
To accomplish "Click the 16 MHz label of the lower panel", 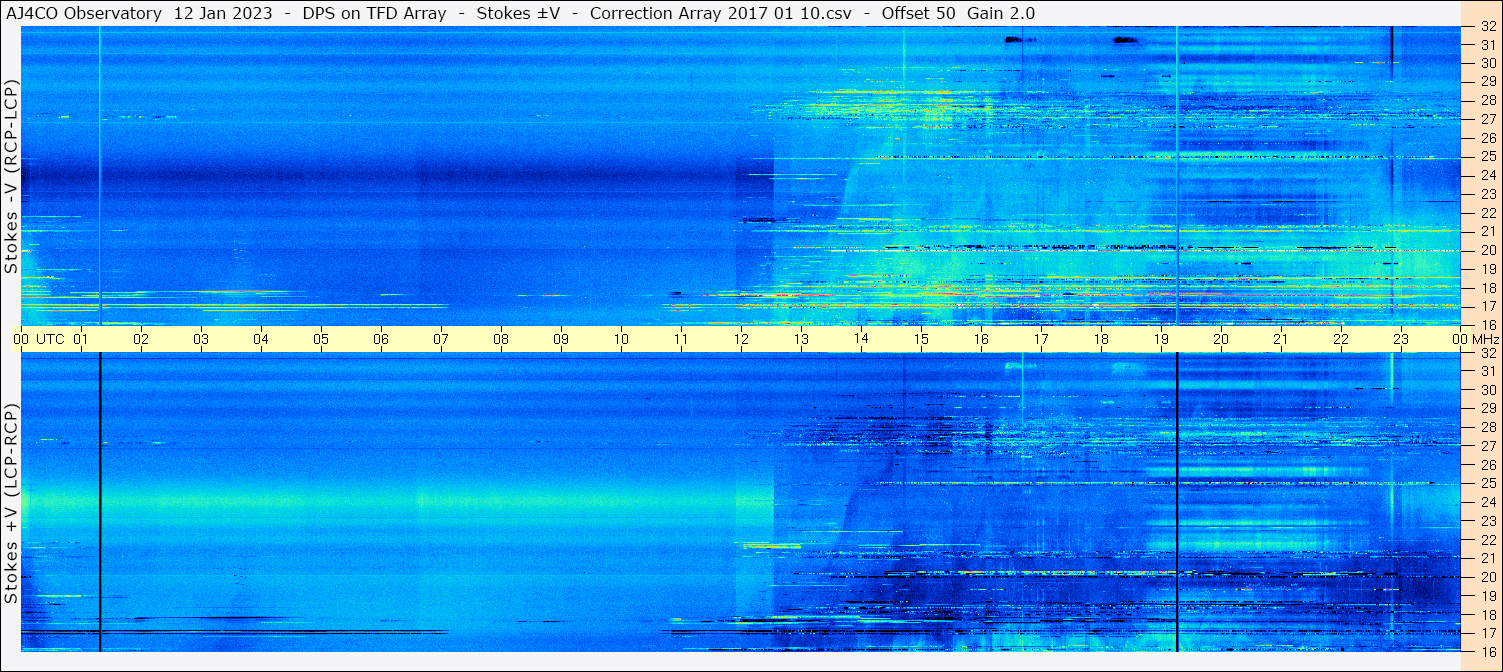I will click(x=1487, y=652).
